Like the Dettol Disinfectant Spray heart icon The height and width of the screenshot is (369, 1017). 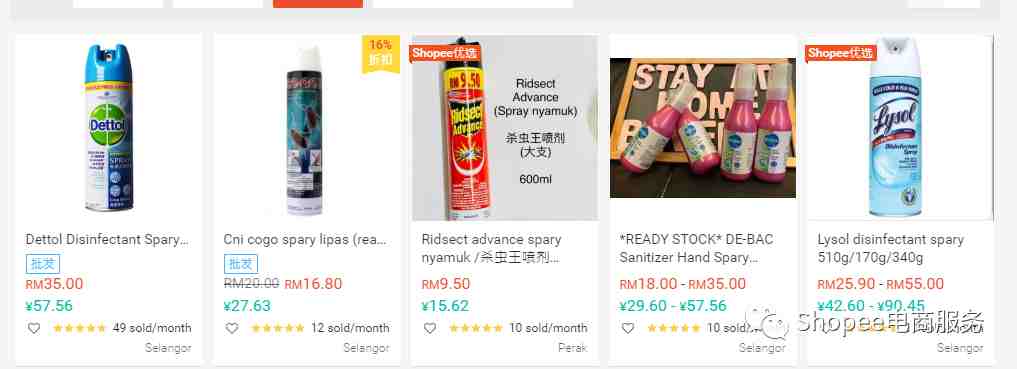tap(34, 328)
